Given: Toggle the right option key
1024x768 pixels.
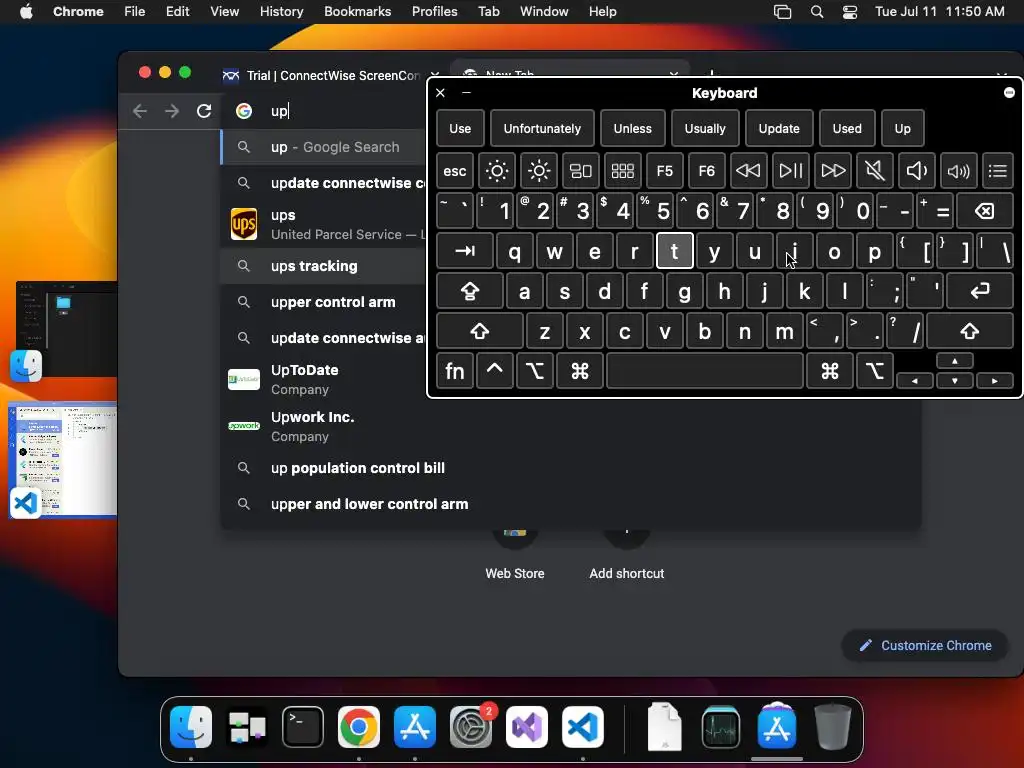Looking at the screenshot, I should point(874,371).
